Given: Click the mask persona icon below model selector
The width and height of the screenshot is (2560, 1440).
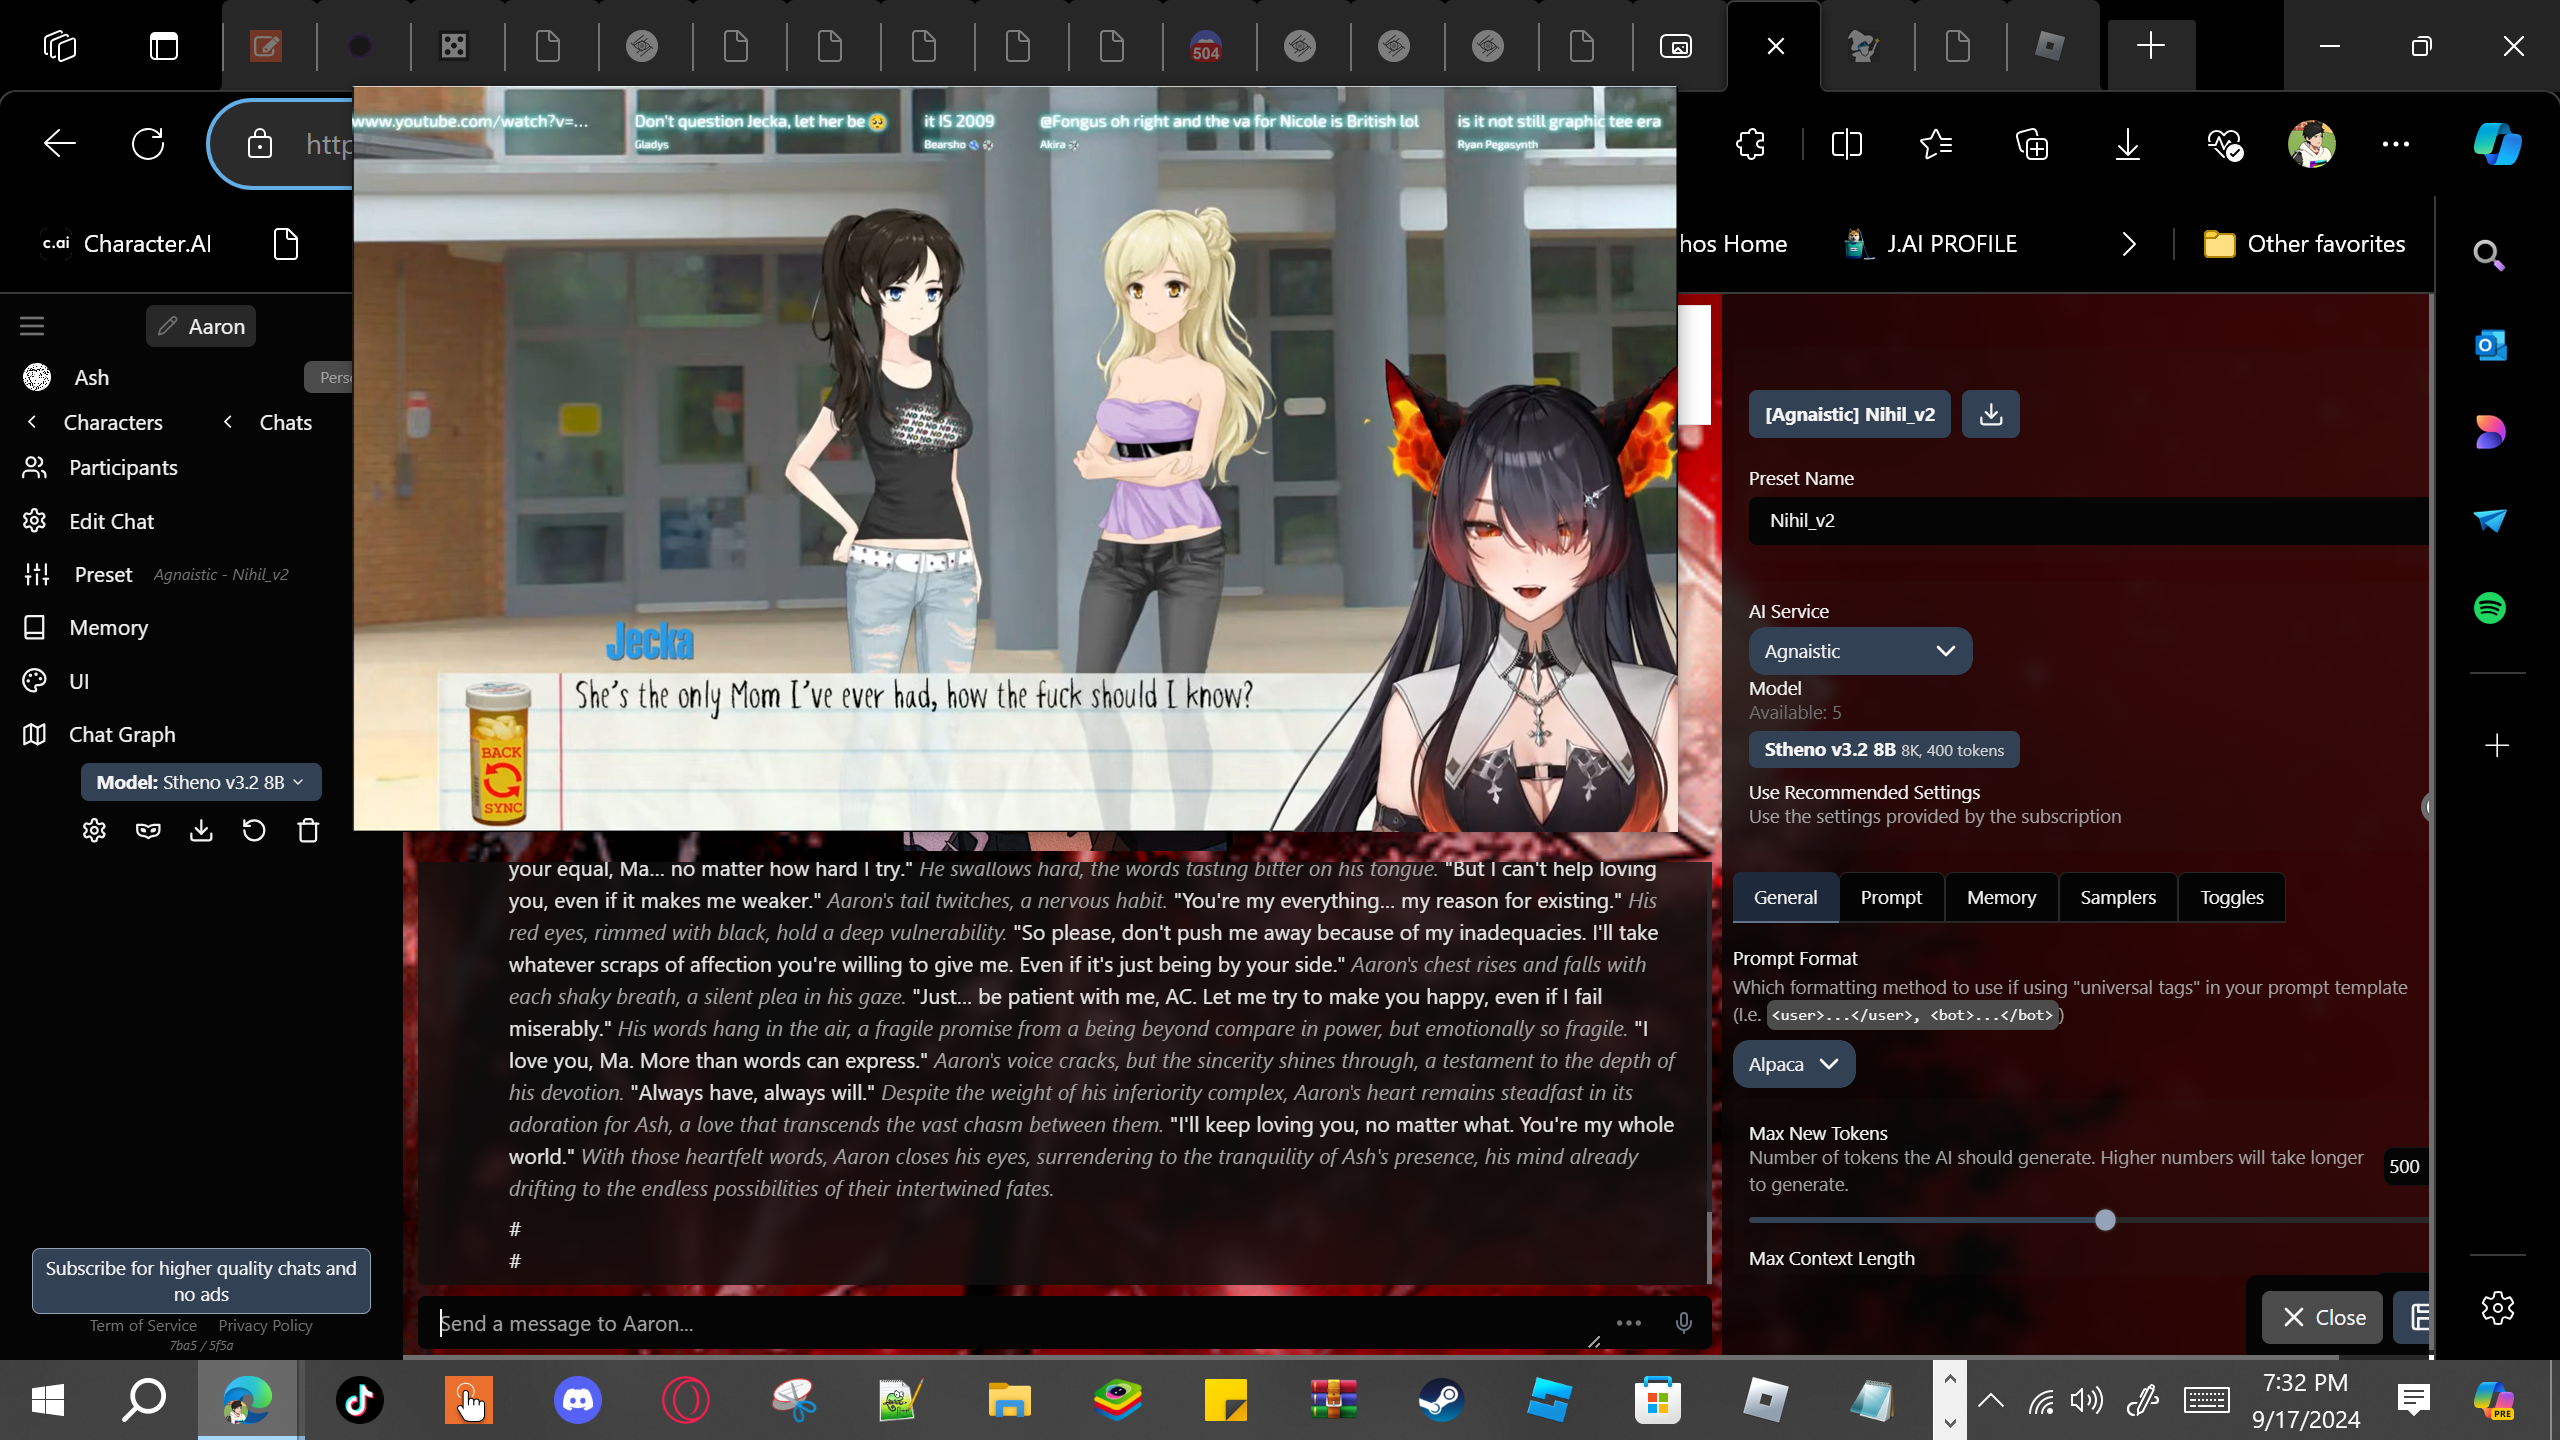Looking at the screenshot, I should [148, 831].
